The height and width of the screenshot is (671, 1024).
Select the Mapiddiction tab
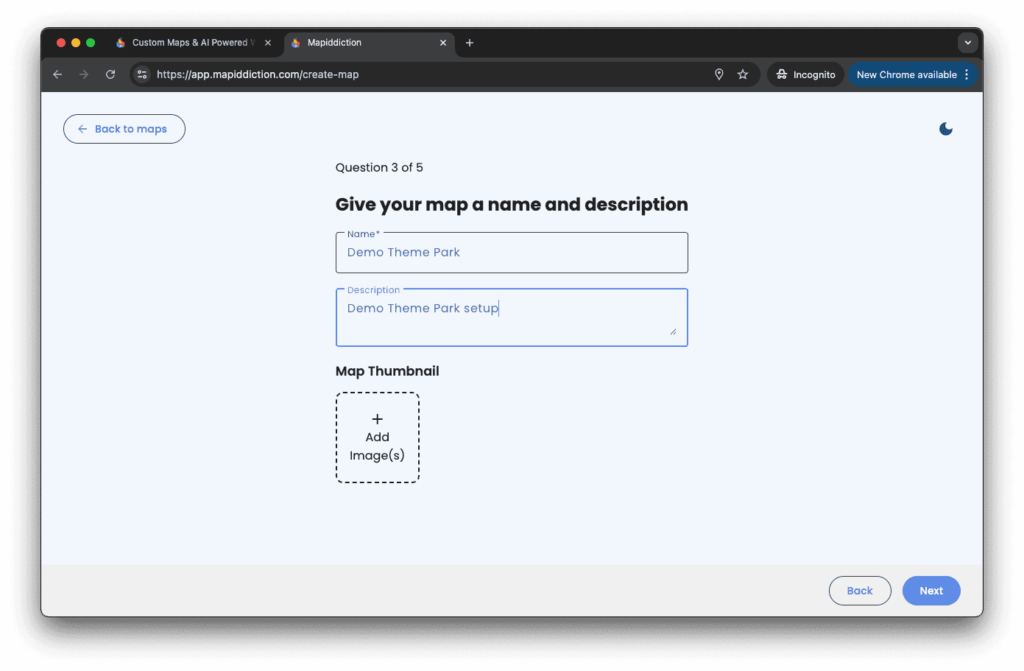tap(360, 43)
